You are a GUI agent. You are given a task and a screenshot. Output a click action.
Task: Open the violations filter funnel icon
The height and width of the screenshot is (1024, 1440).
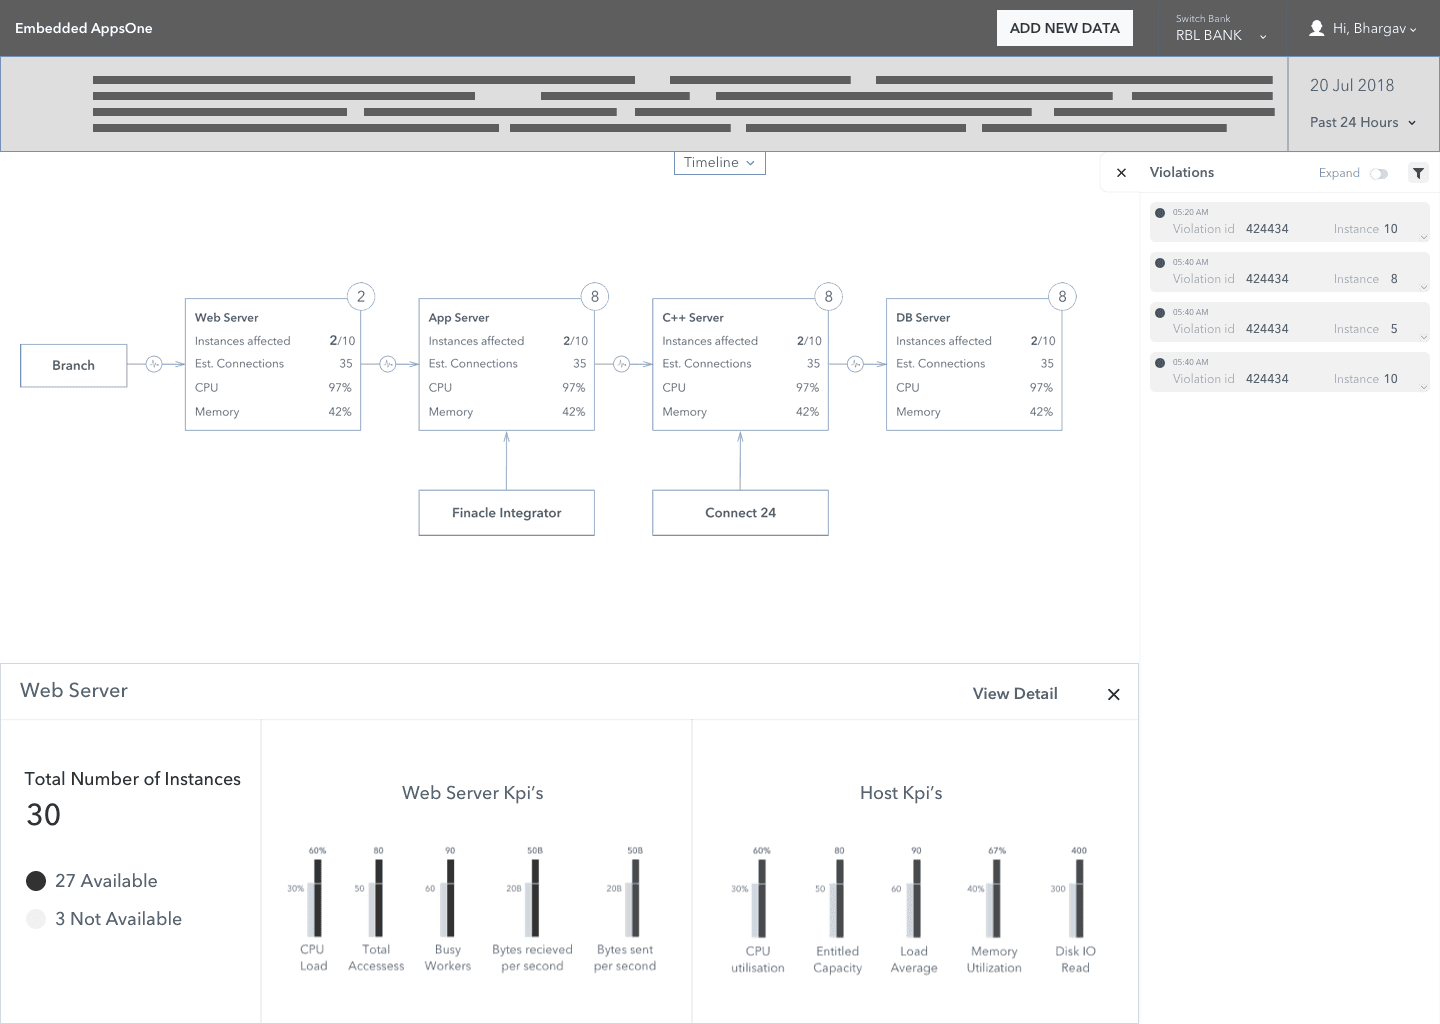tap(1418, 173)
